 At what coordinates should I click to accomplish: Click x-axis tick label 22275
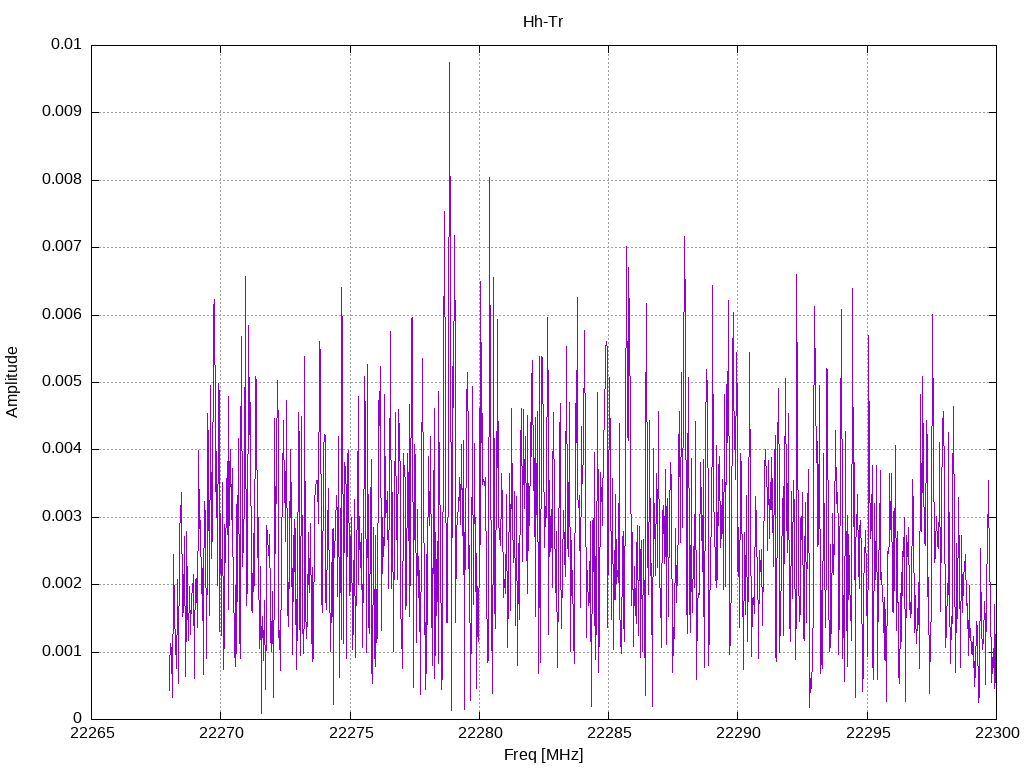(x=350, y=733)
